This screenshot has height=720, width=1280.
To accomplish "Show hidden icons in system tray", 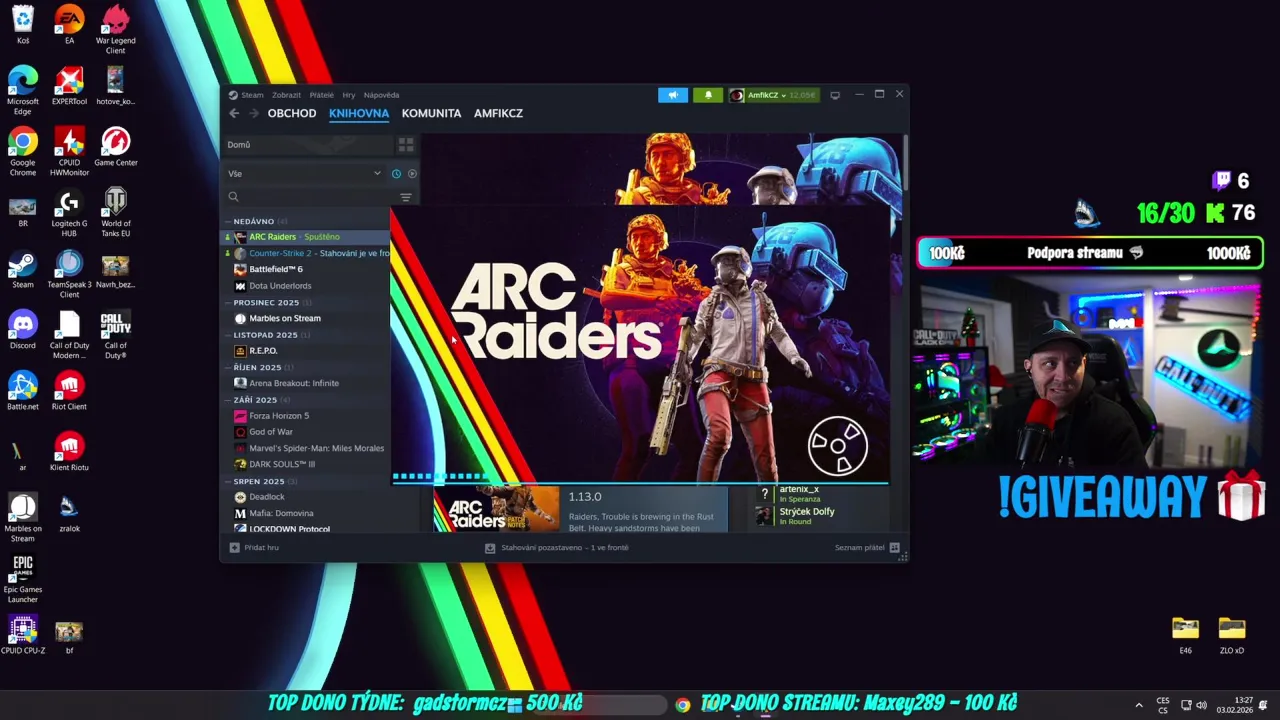I will (x=1139, y=705).
